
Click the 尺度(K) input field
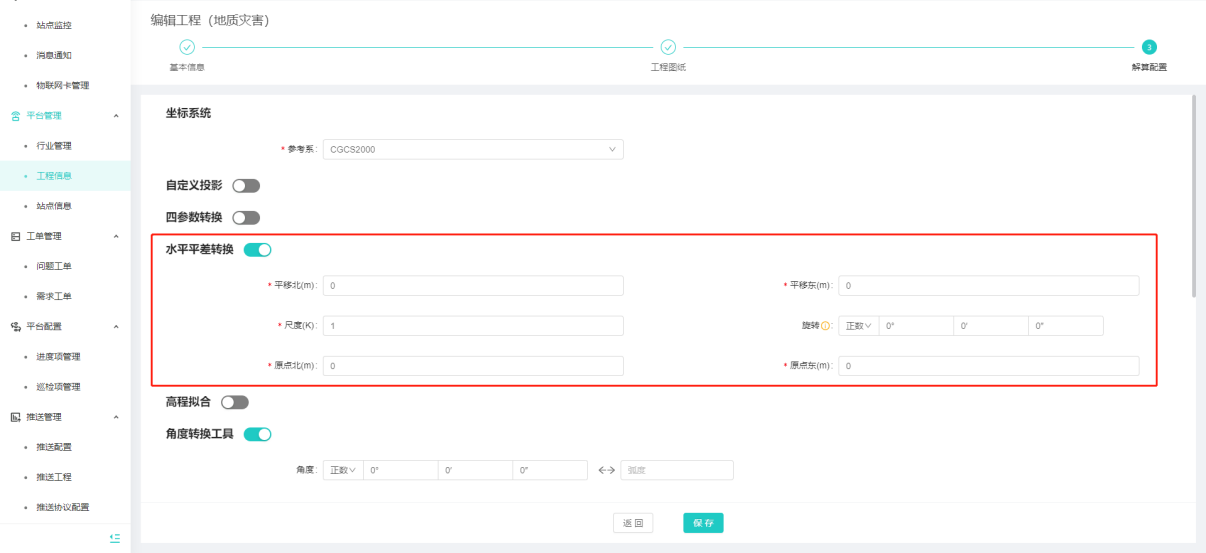[x=473, y=326]
